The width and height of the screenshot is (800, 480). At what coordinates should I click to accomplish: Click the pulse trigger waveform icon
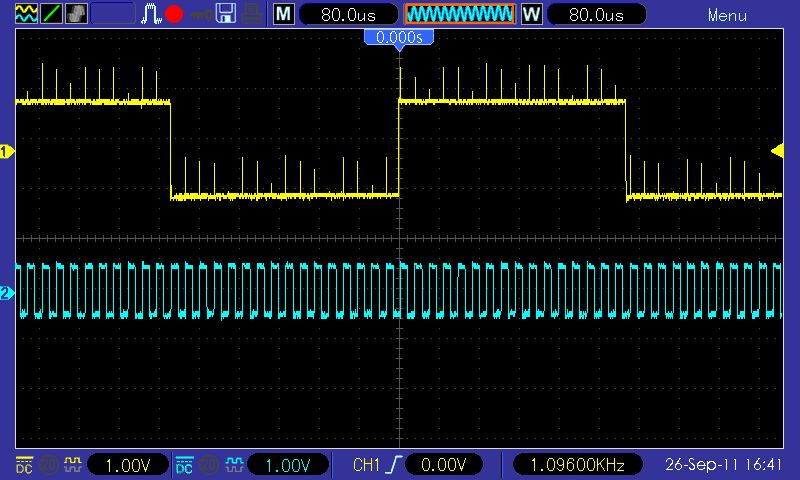coord(151,14)
